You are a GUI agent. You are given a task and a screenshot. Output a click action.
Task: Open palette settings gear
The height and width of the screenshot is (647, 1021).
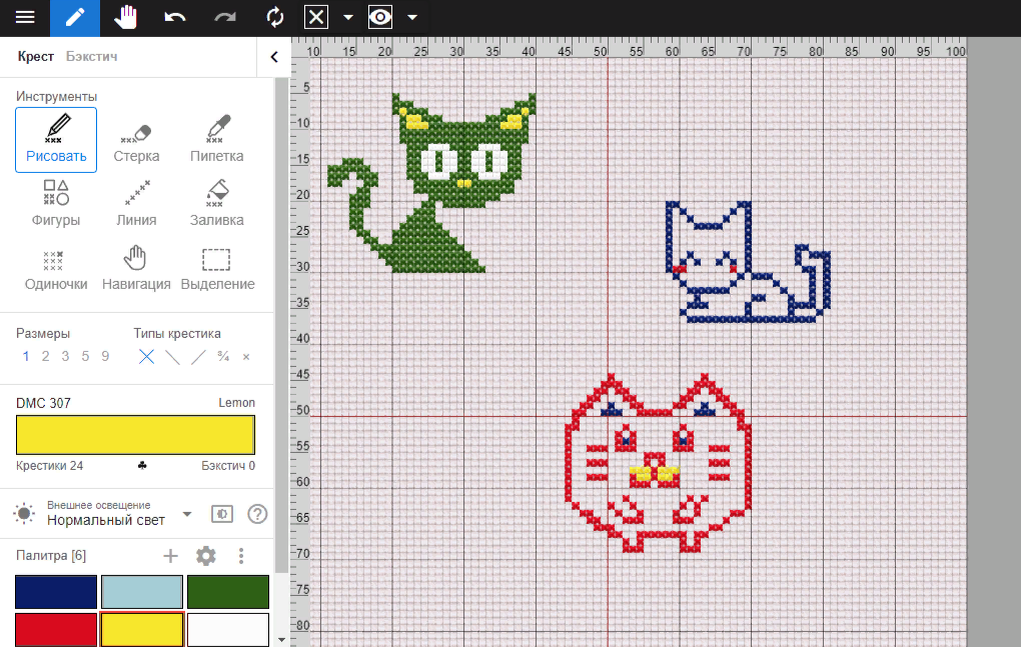click(x=206, y=556)
